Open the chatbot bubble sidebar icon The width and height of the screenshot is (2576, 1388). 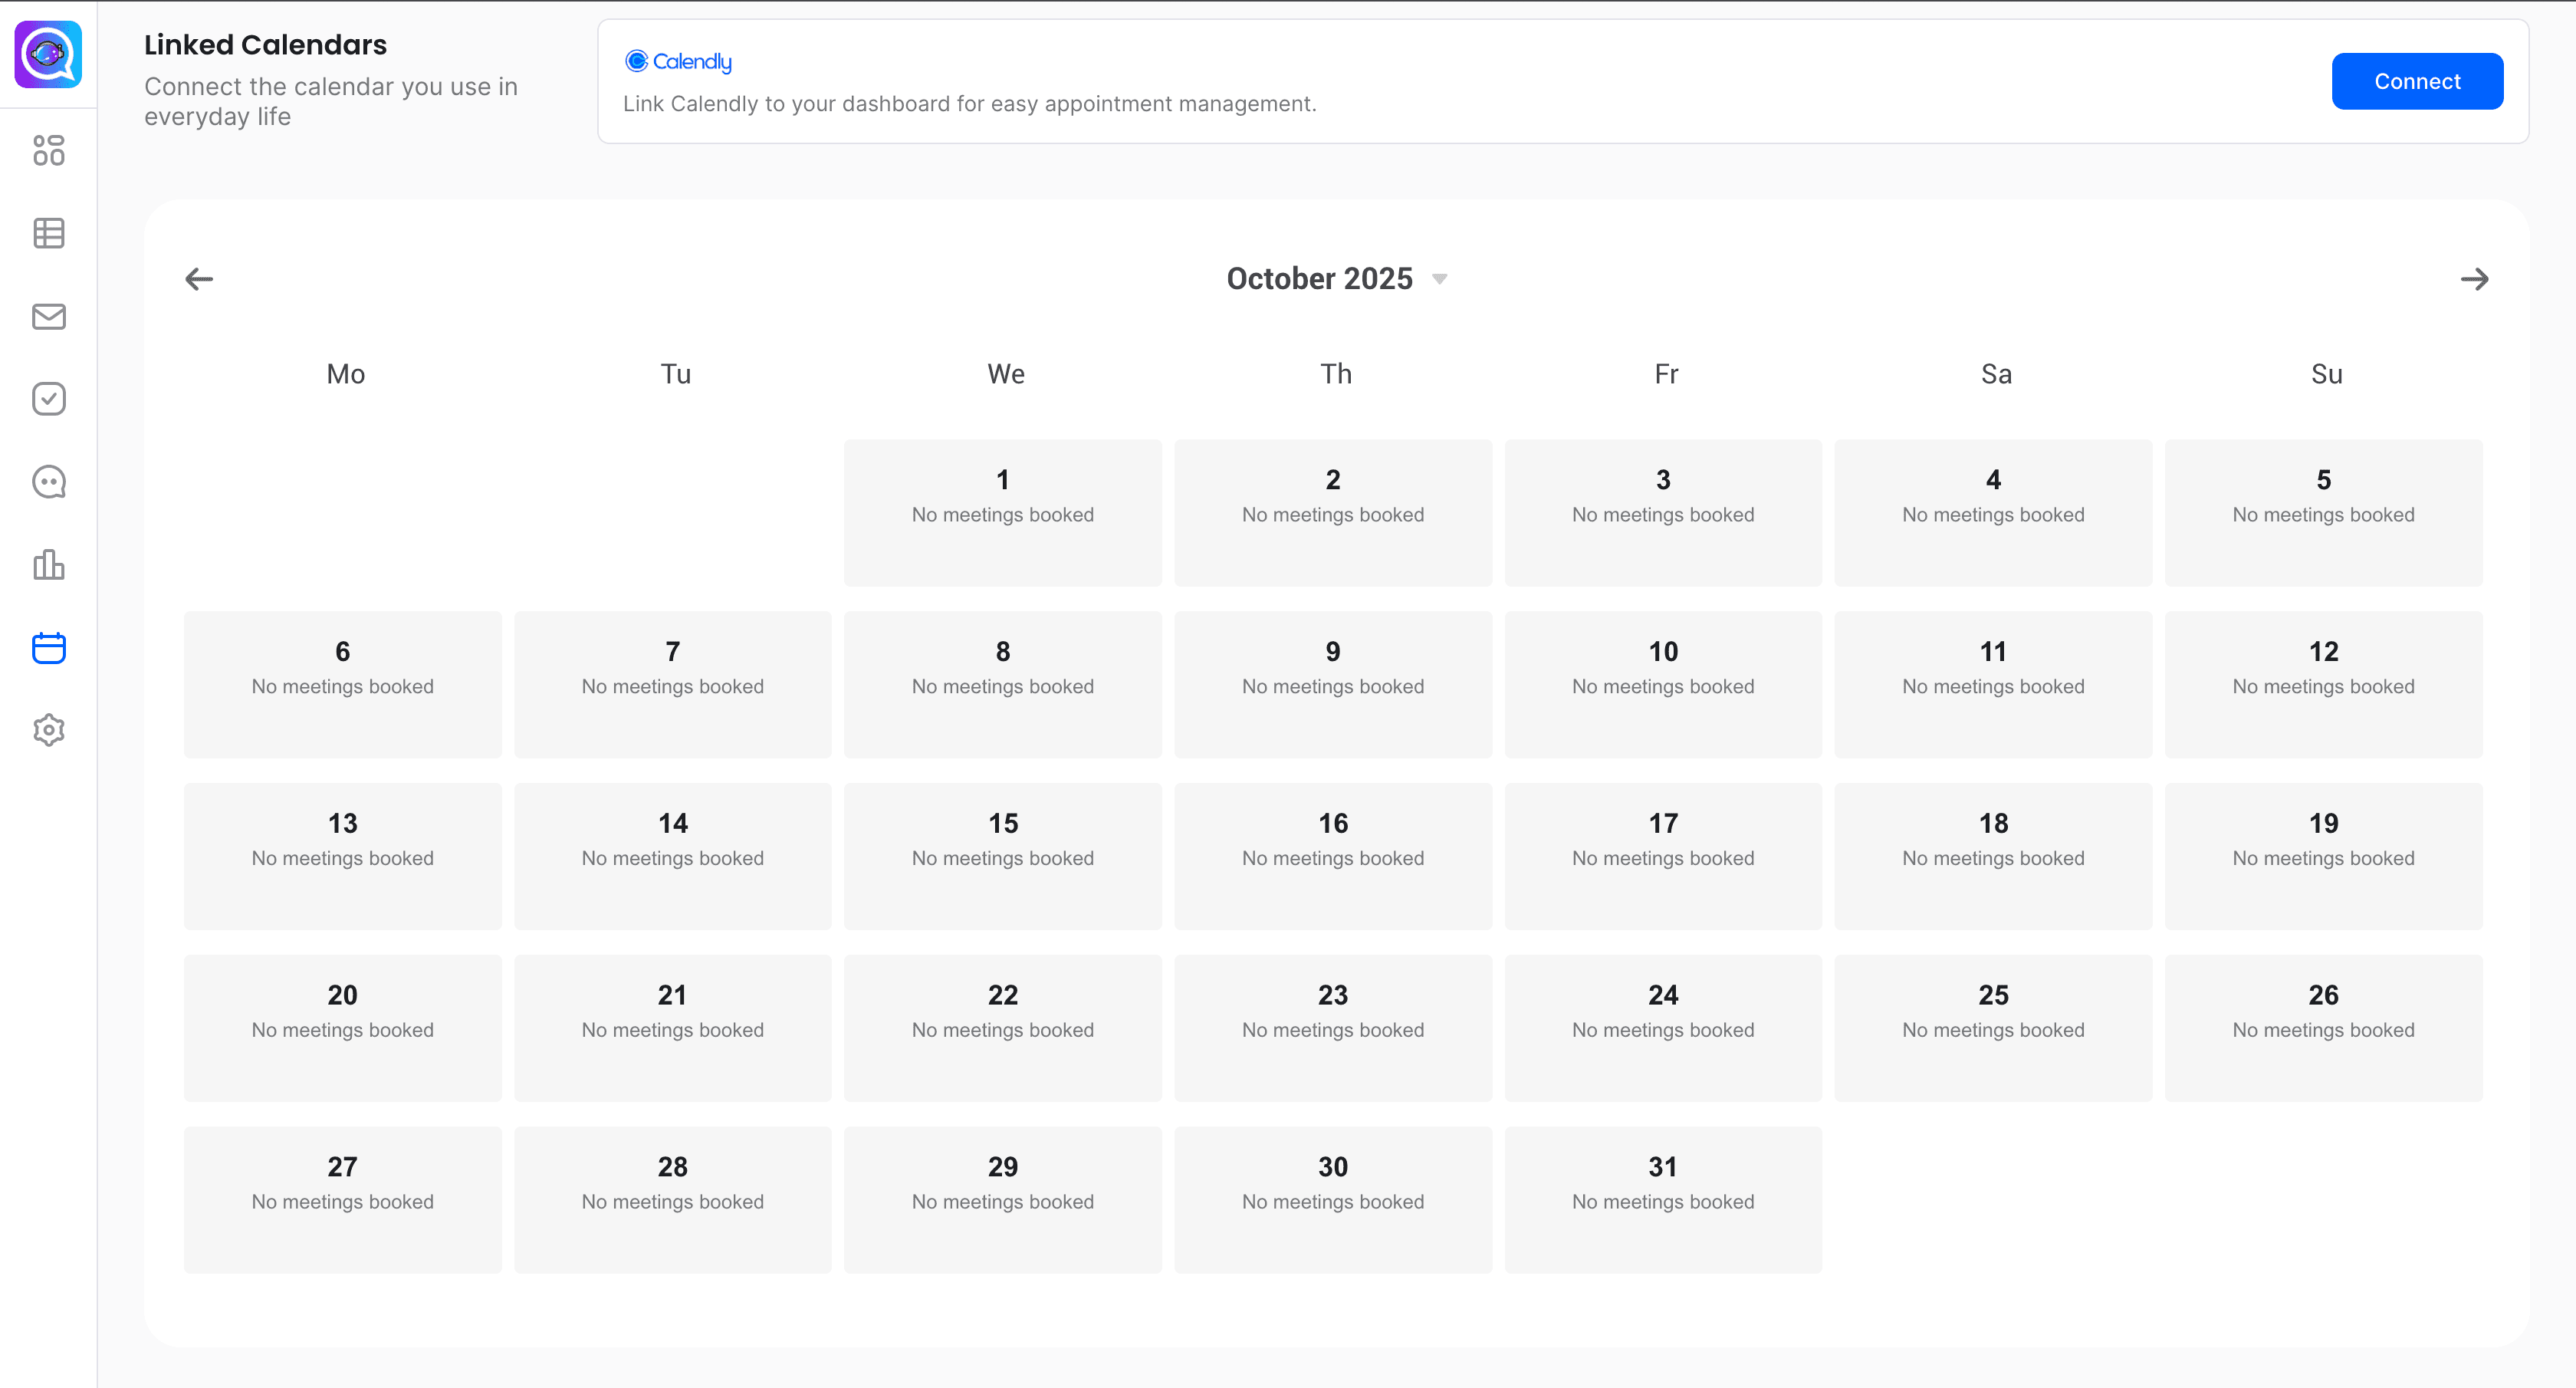48,482
